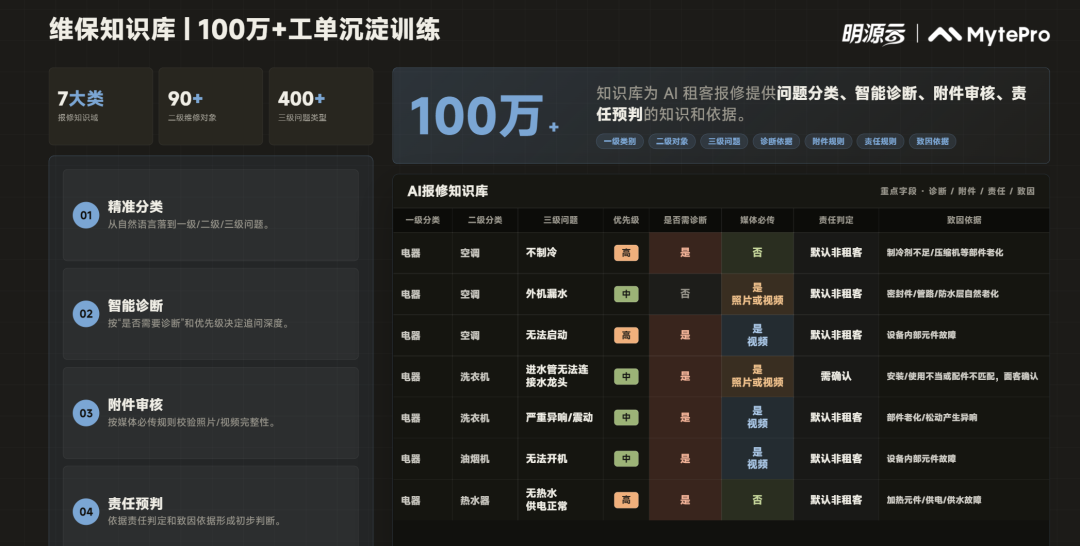
Task: Click the 是否需诊断 column header
Action: point(685,220)
